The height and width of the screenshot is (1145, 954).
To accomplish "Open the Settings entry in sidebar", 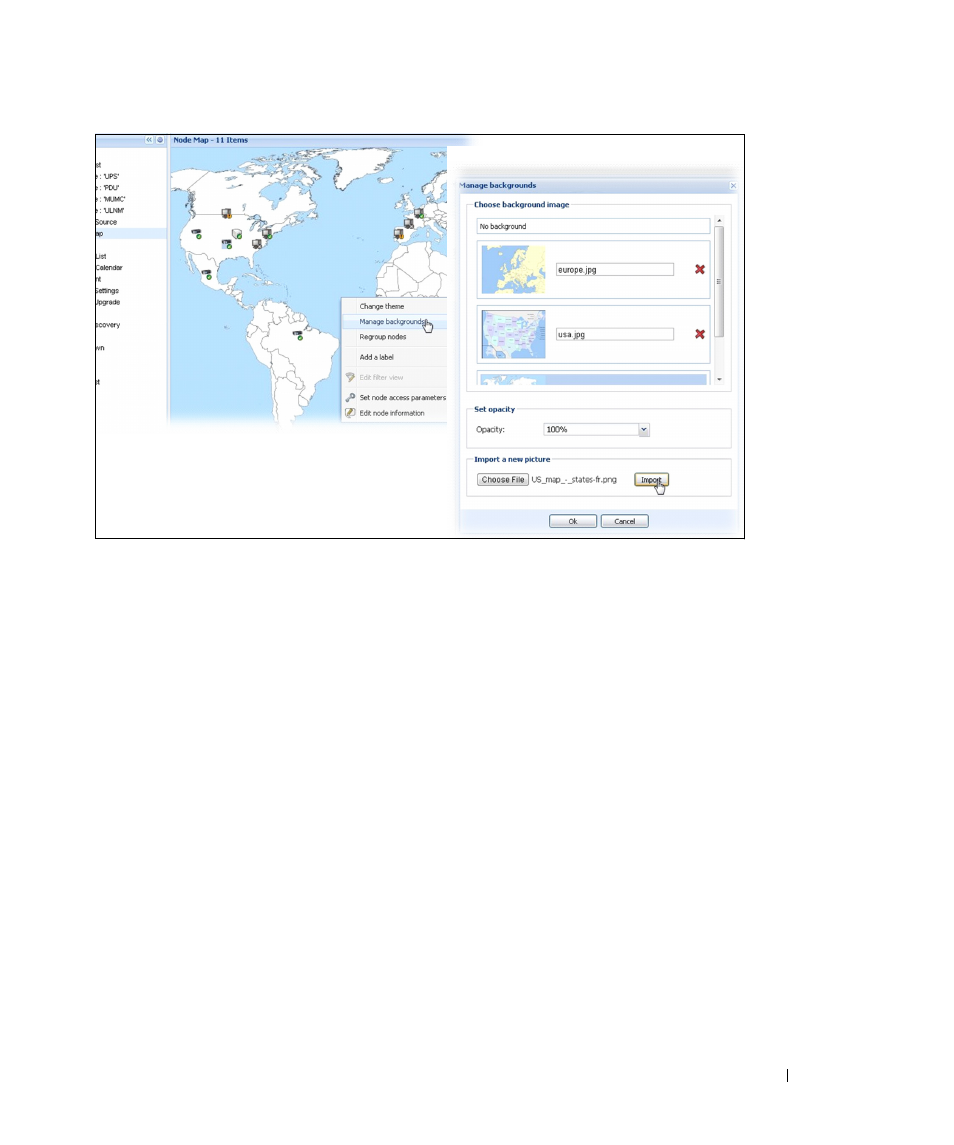I will (x=107, y=291).
